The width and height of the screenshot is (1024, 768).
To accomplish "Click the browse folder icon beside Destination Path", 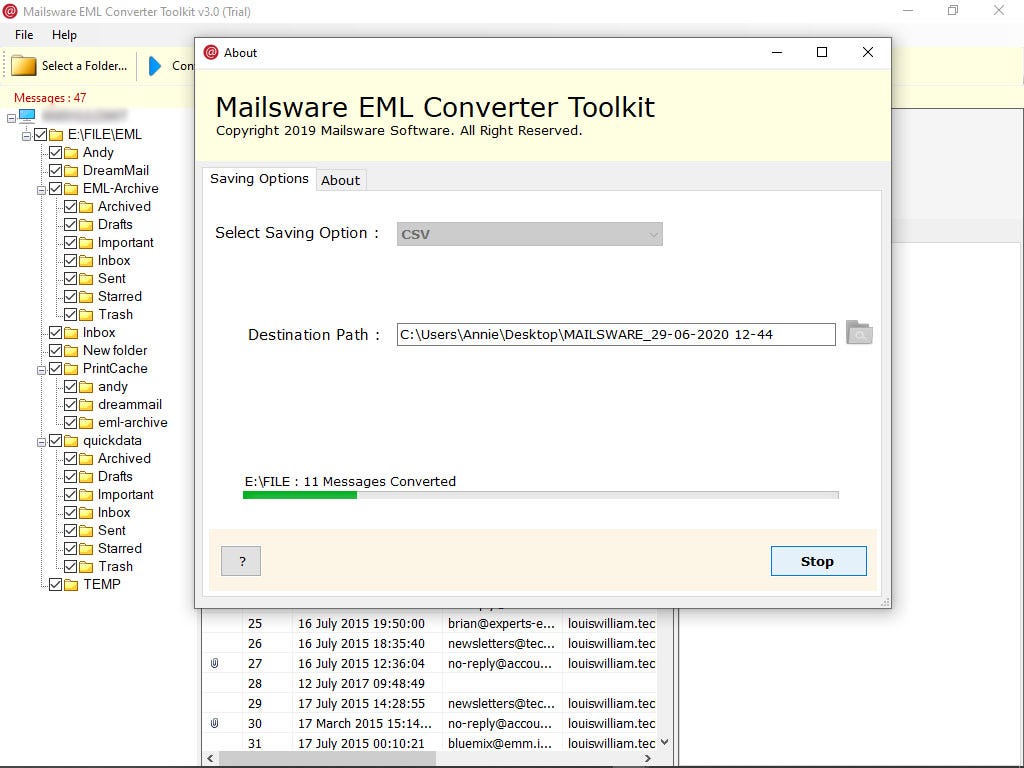I will 858,334.
